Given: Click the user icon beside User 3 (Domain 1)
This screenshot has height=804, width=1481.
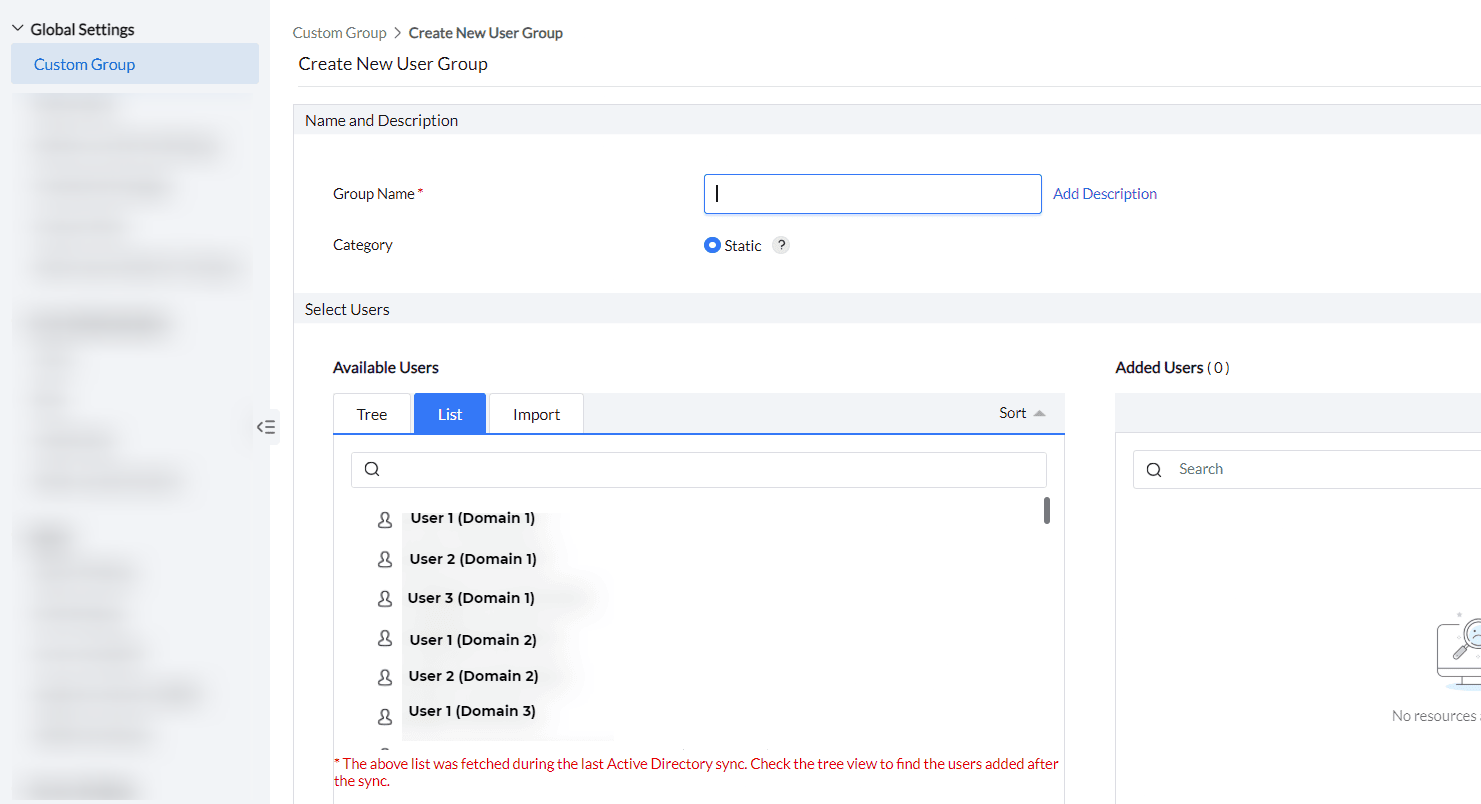Looking at the screenshot, I should (385, 599).
